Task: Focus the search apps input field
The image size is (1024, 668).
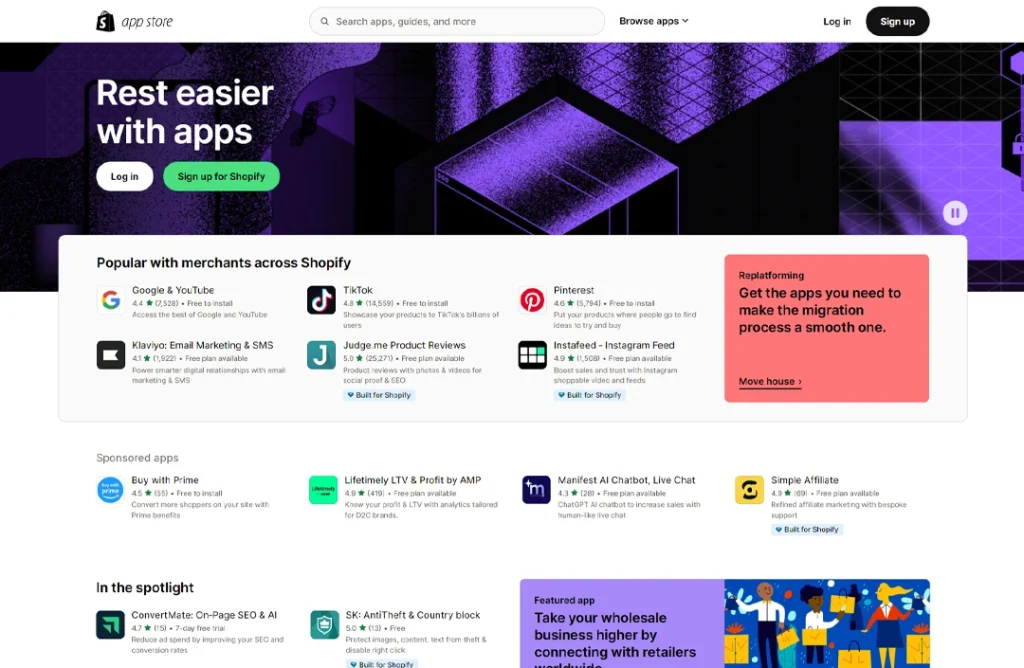Action: pos(460,21)
